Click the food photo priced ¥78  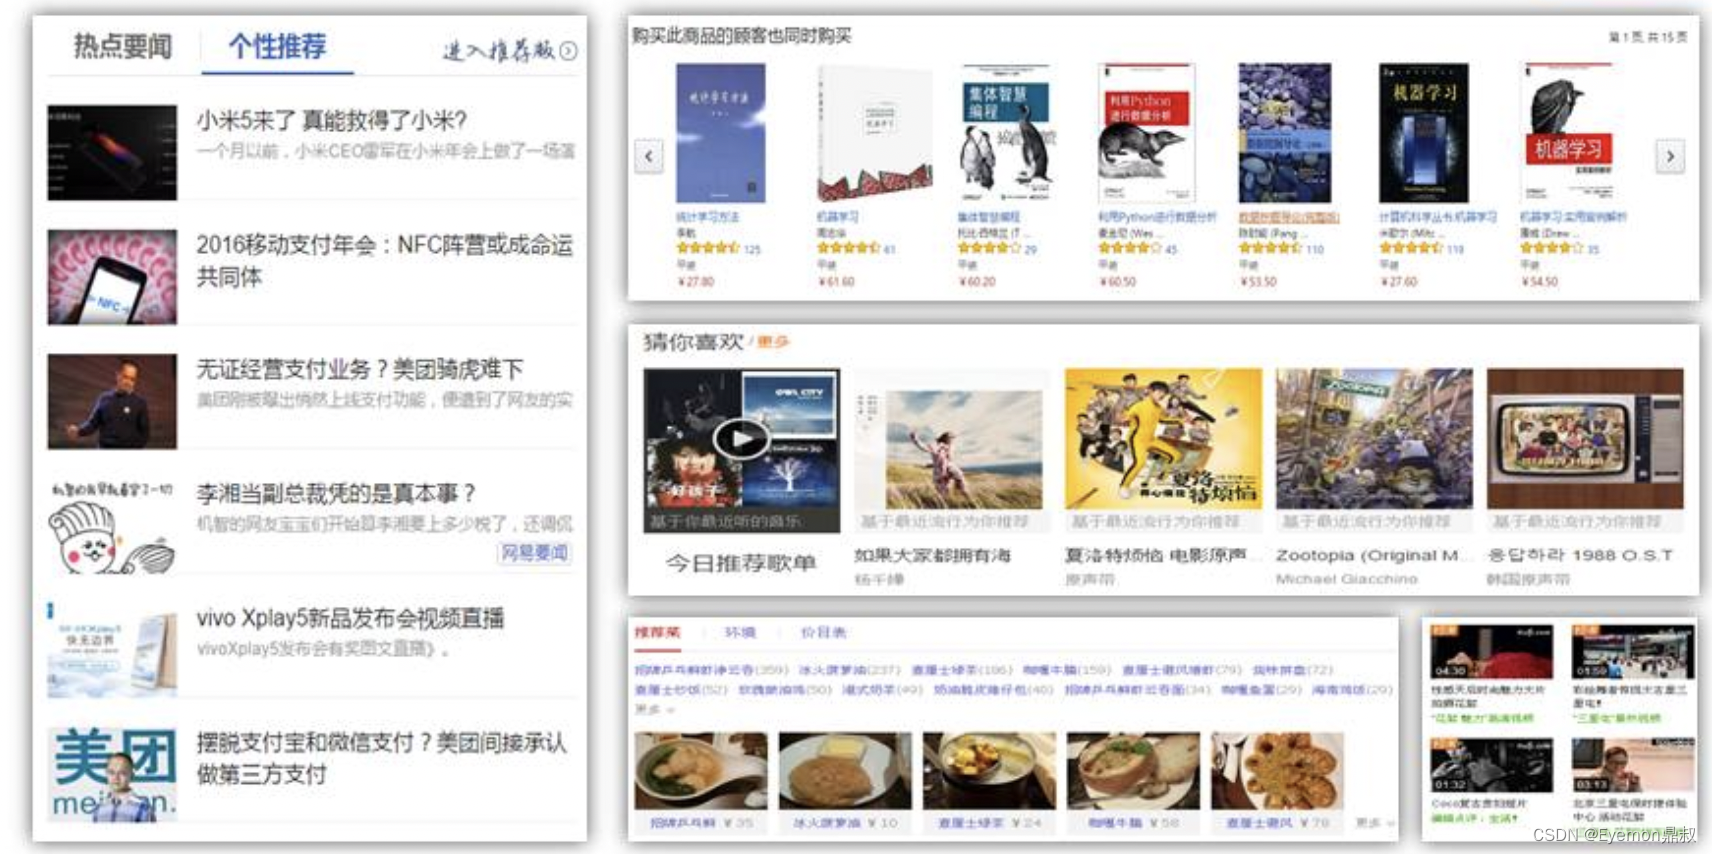coord(1277,771)
